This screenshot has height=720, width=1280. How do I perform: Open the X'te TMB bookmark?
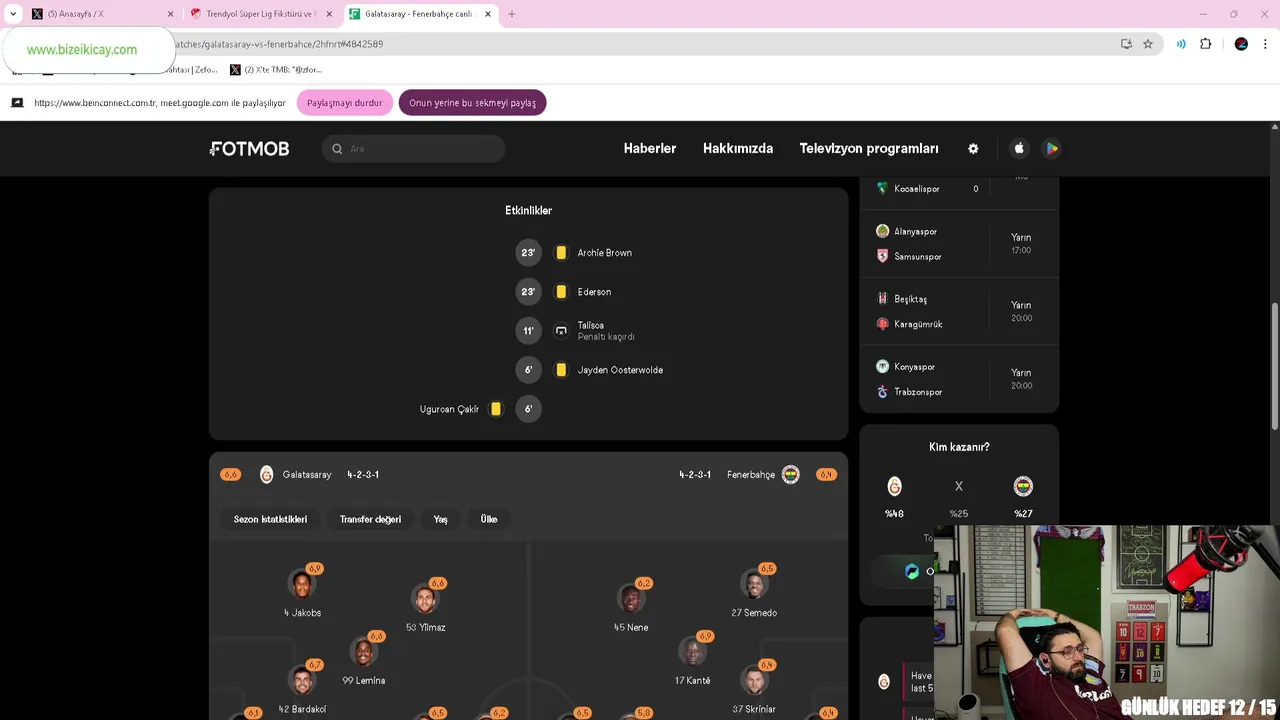(276, 70)
